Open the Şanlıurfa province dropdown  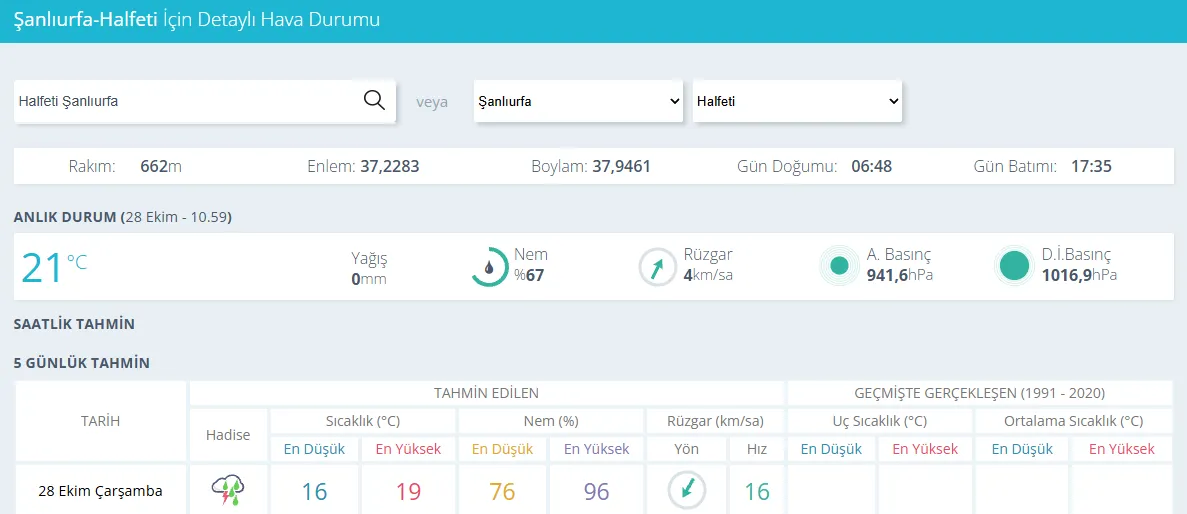tap(579, 101)
